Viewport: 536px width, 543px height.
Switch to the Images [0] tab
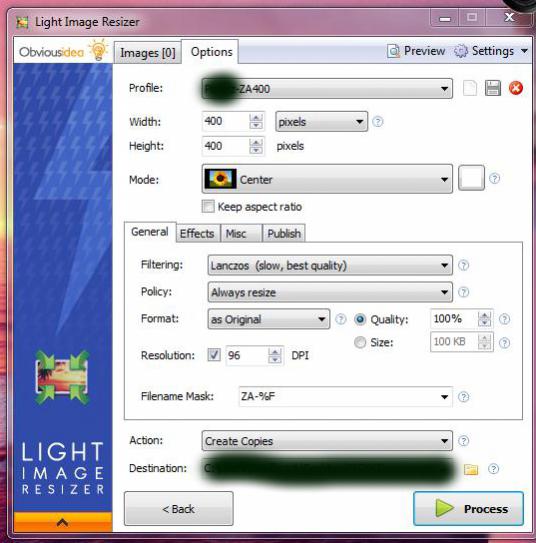click(148, 53)
